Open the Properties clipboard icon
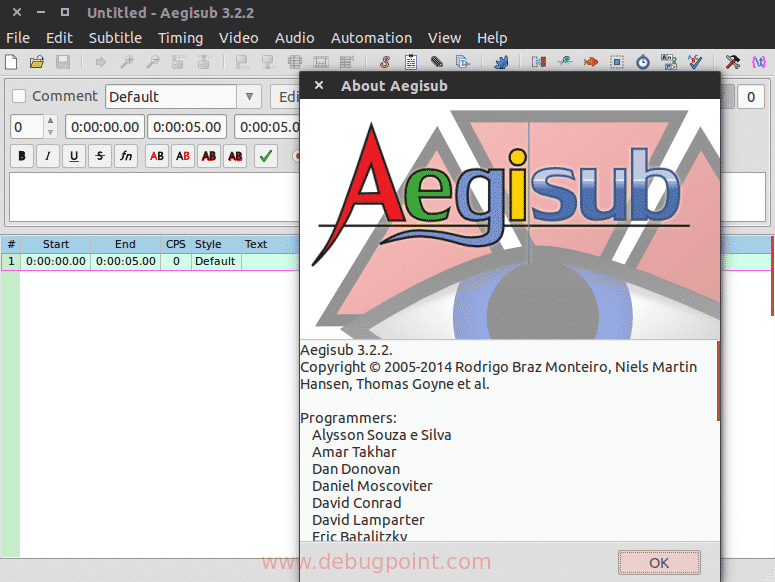This screenshot has height=582, width=775. pos(411,62)
